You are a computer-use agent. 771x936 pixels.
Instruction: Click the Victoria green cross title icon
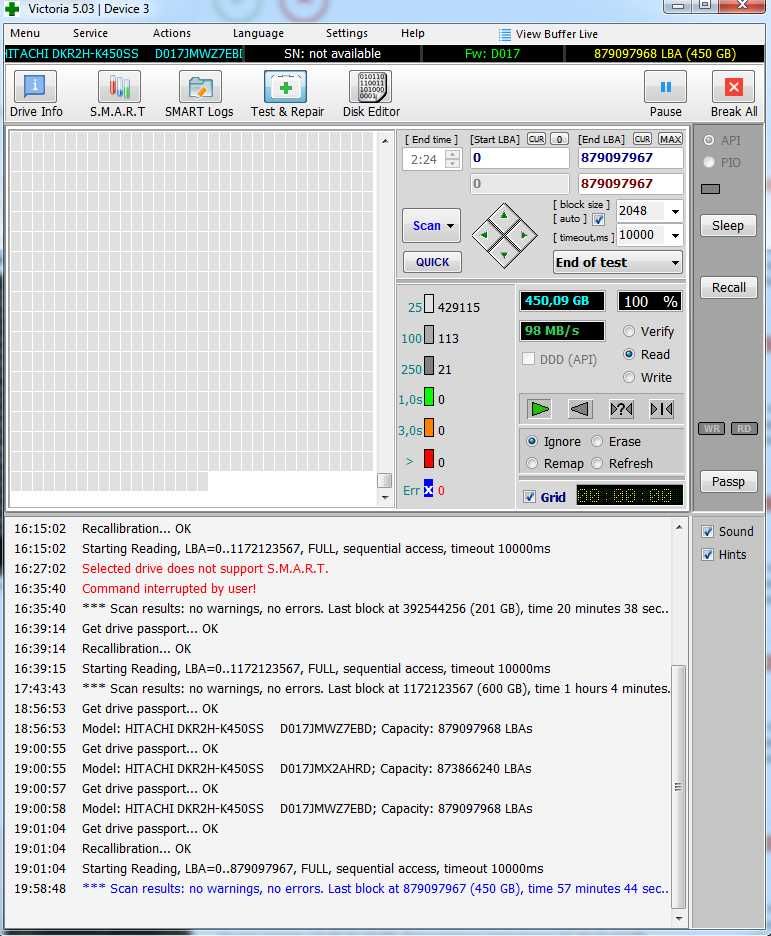click(11, 9)
